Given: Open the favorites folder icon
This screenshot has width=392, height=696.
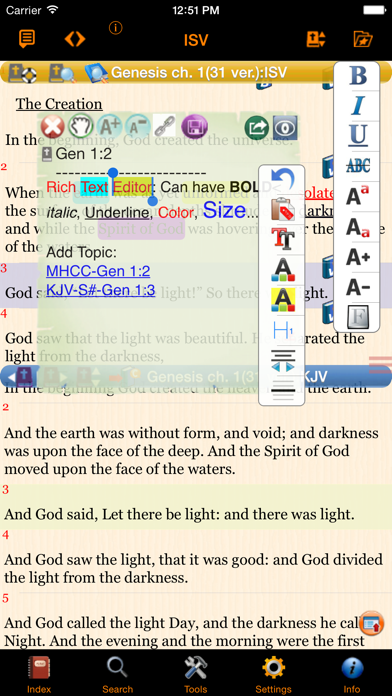Looking at the screenshot, I should pos(363,39).
